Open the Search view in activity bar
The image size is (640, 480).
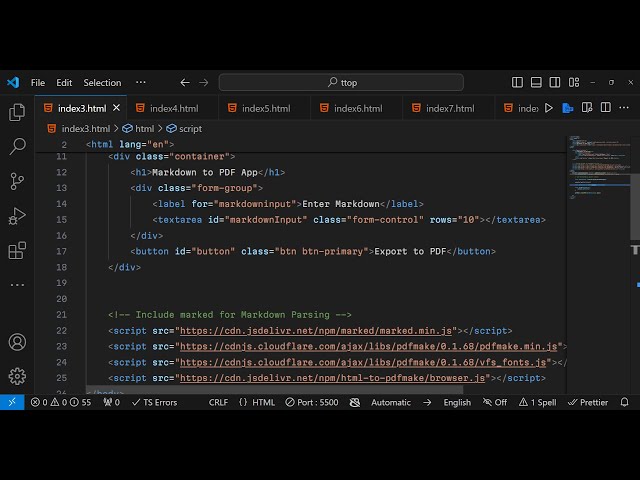[17, 147]
